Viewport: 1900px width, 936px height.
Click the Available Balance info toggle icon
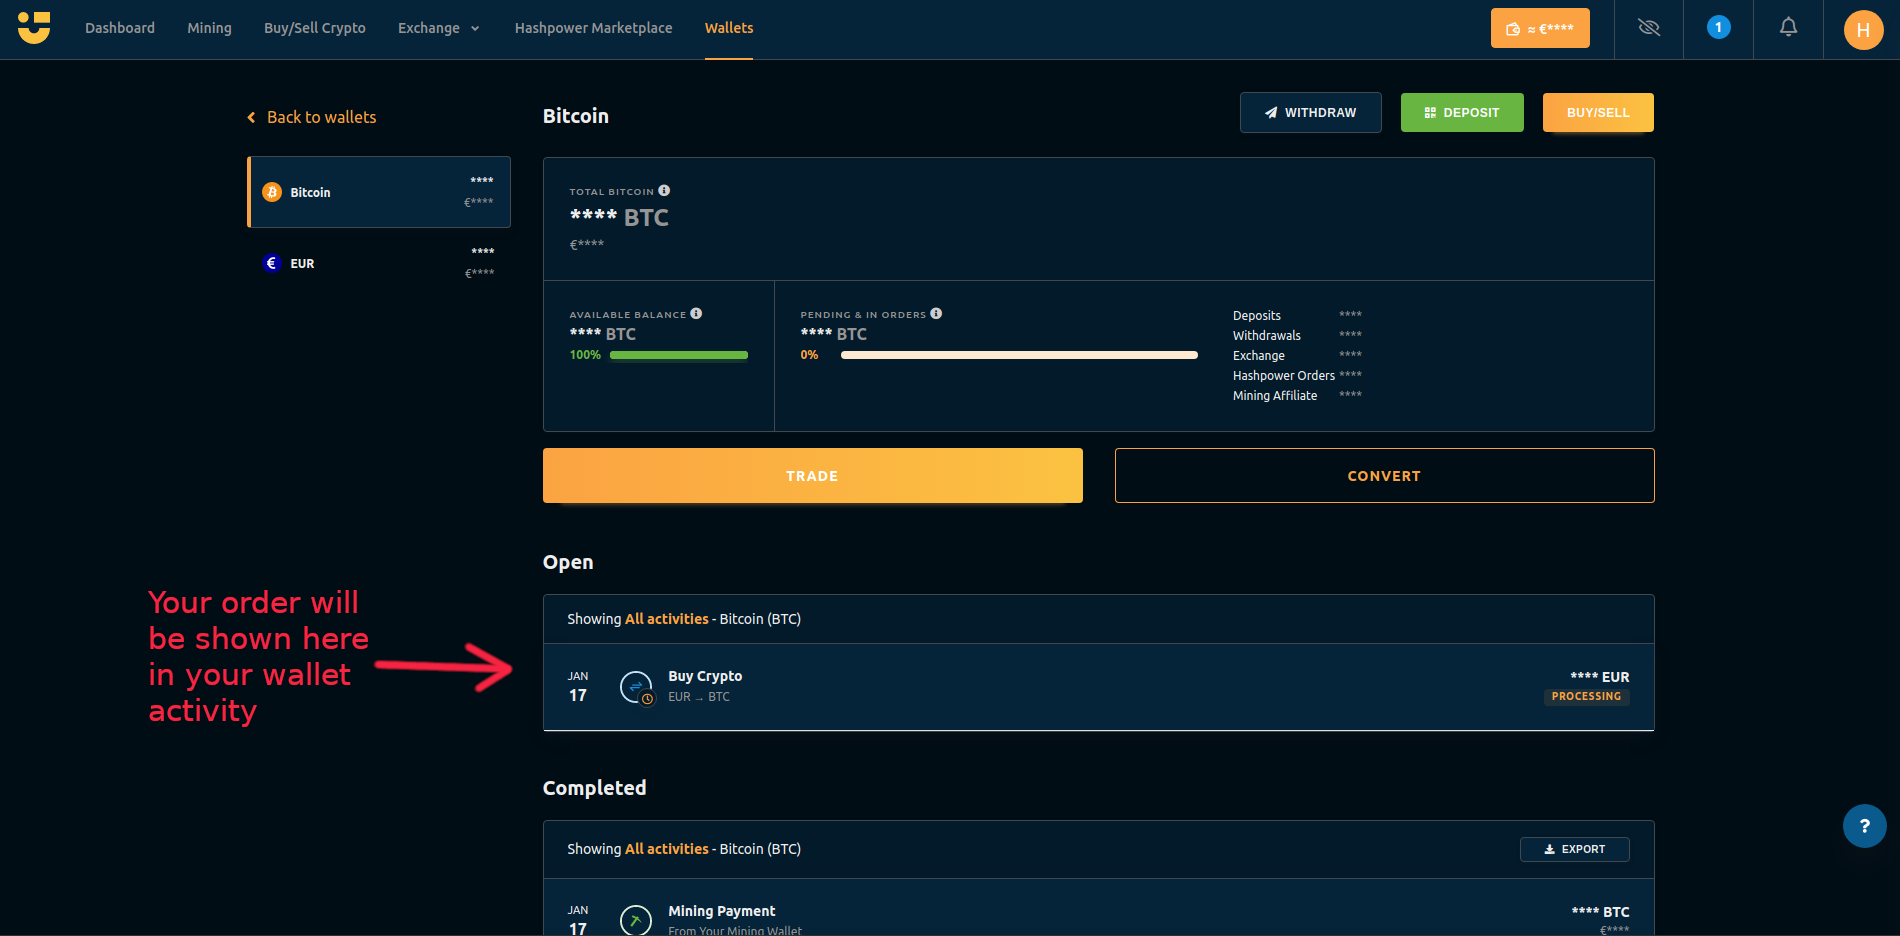tap(696, 312)
